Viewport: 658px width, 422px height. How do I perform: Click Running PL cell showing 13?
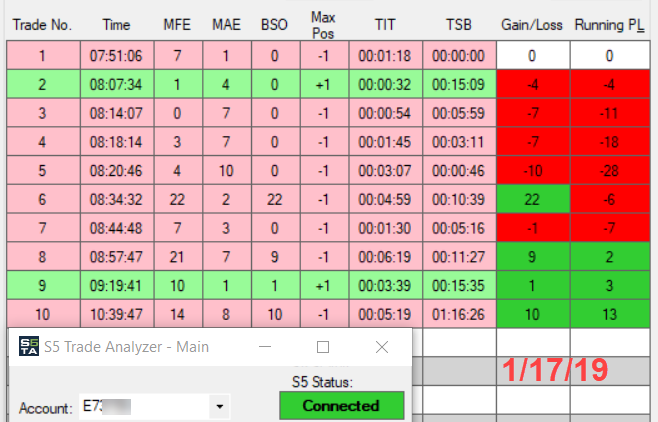point(610,314)
